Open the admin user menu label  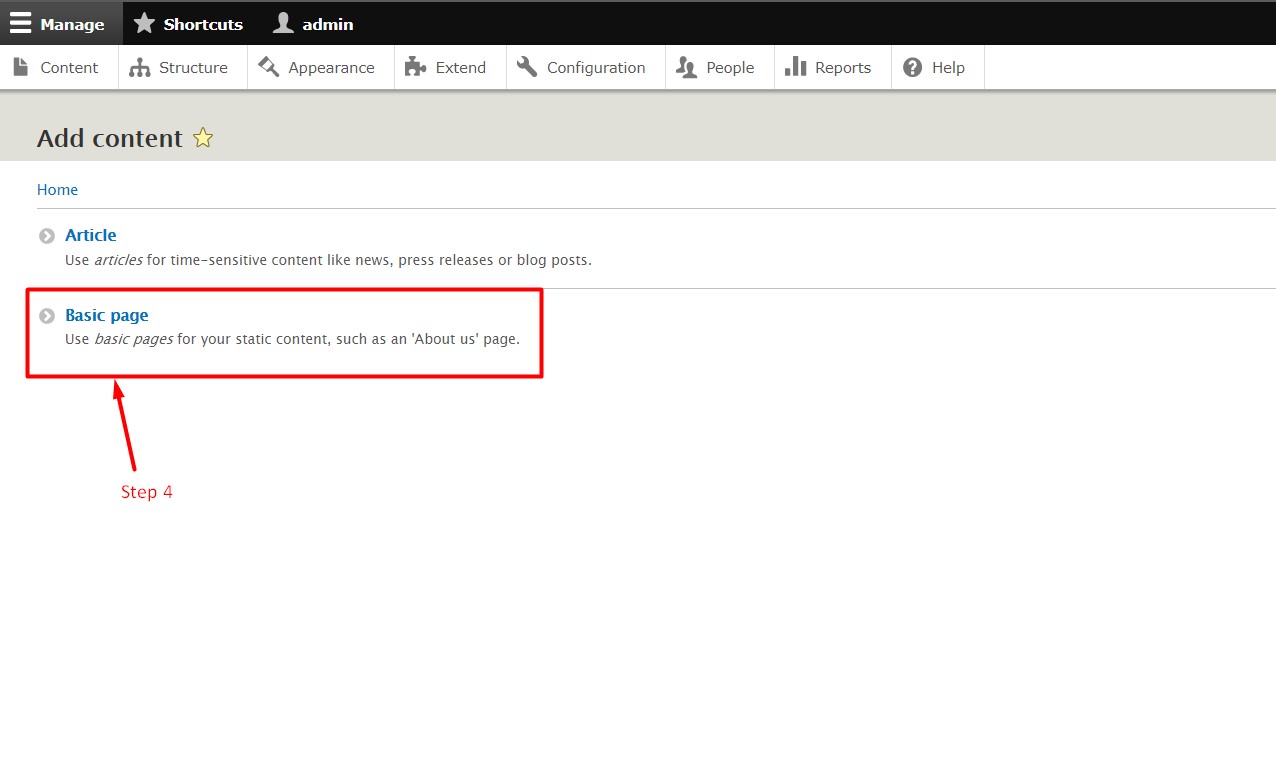click(328, 24)
